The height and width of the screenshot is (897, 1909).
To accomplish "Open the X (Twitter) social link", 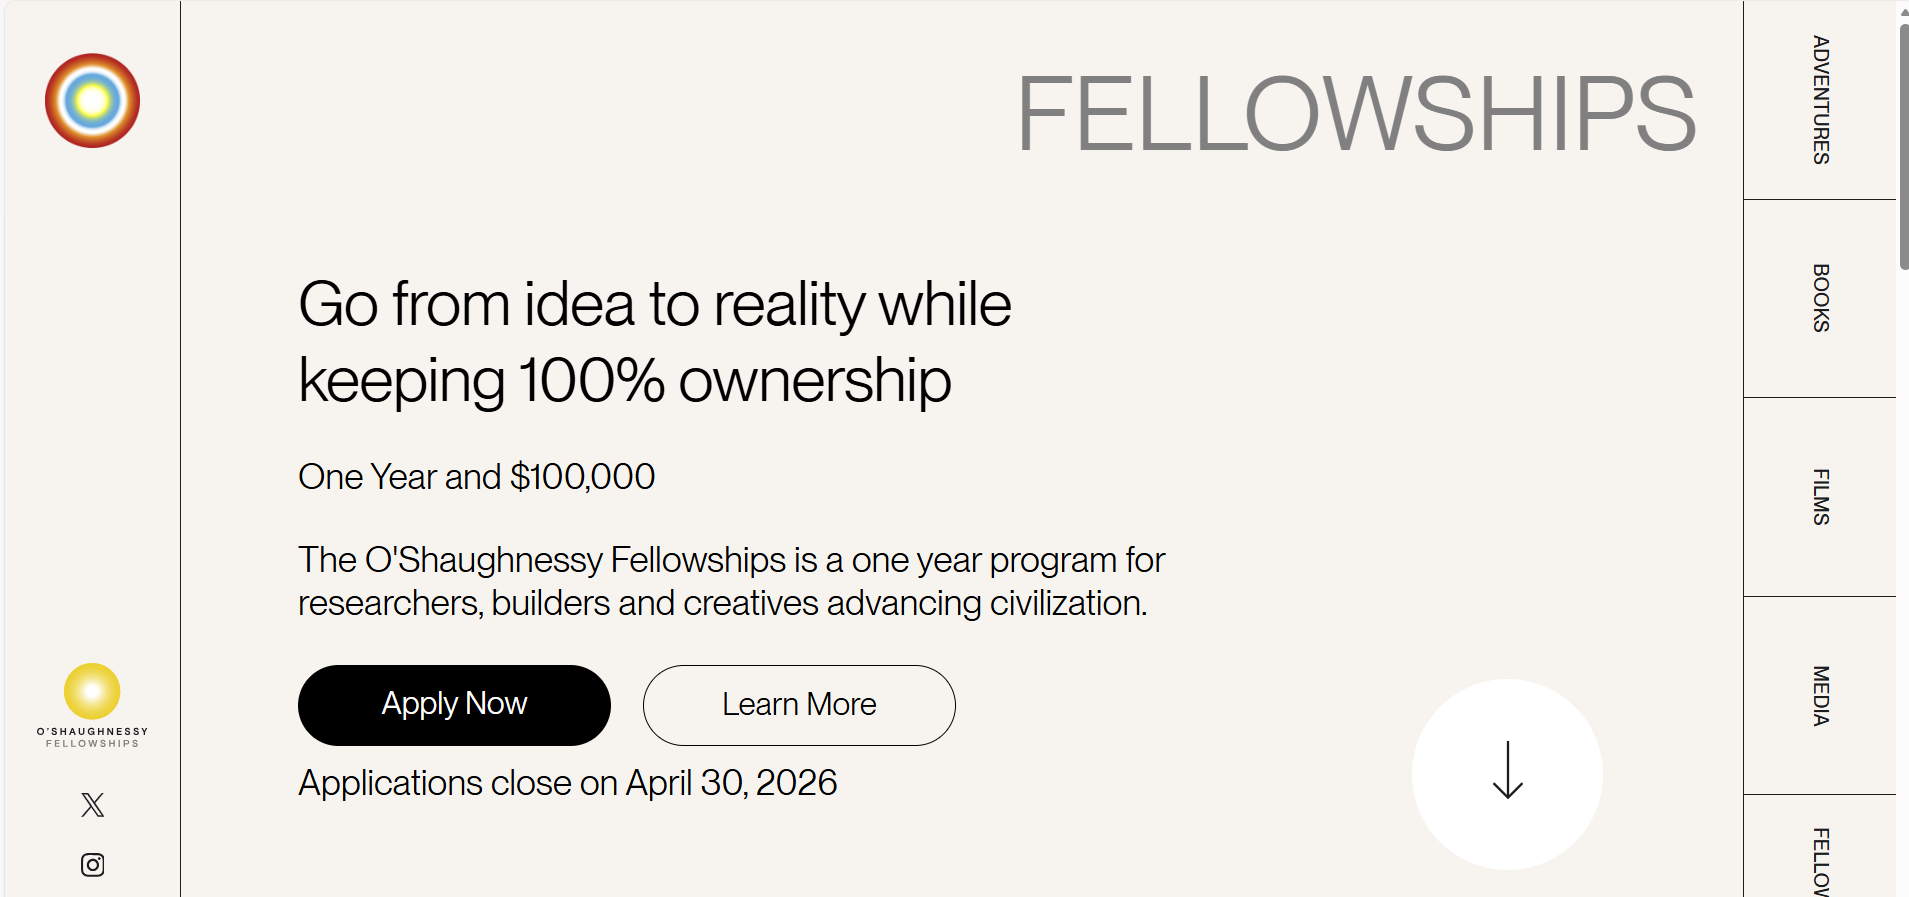I will [x=92, y=805].
